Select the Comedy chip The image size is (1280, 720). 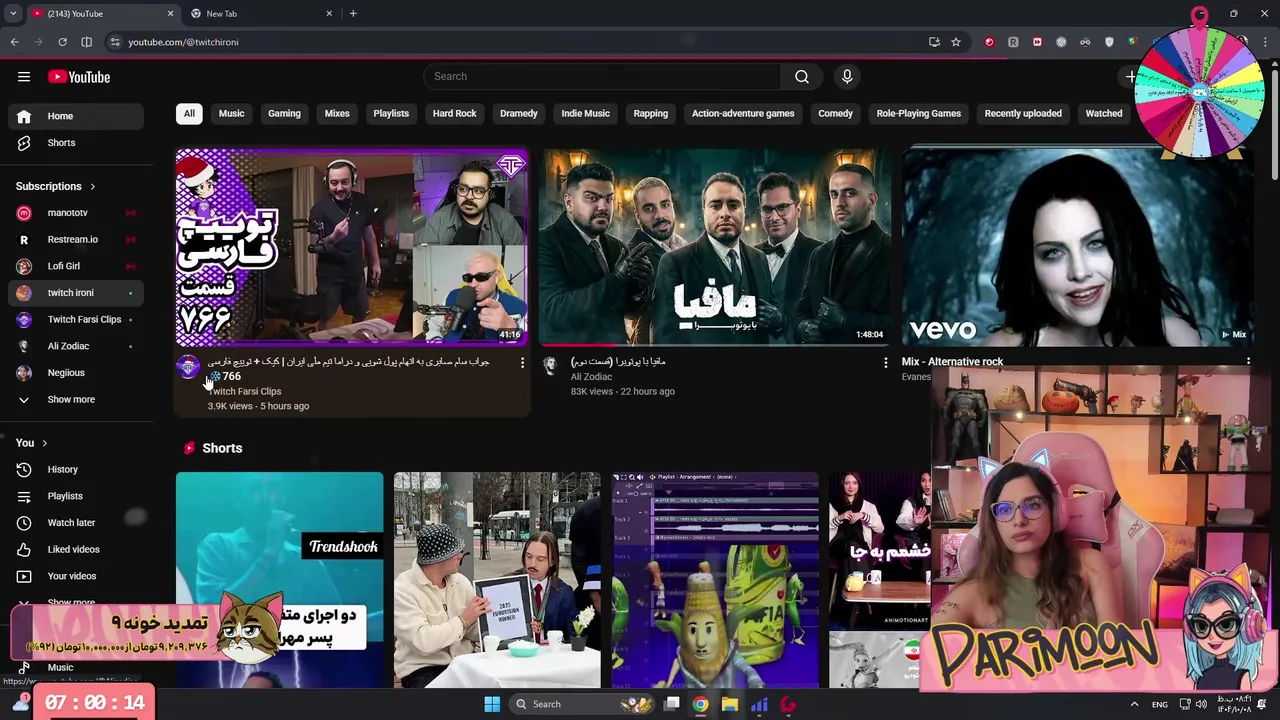(835, 114)
